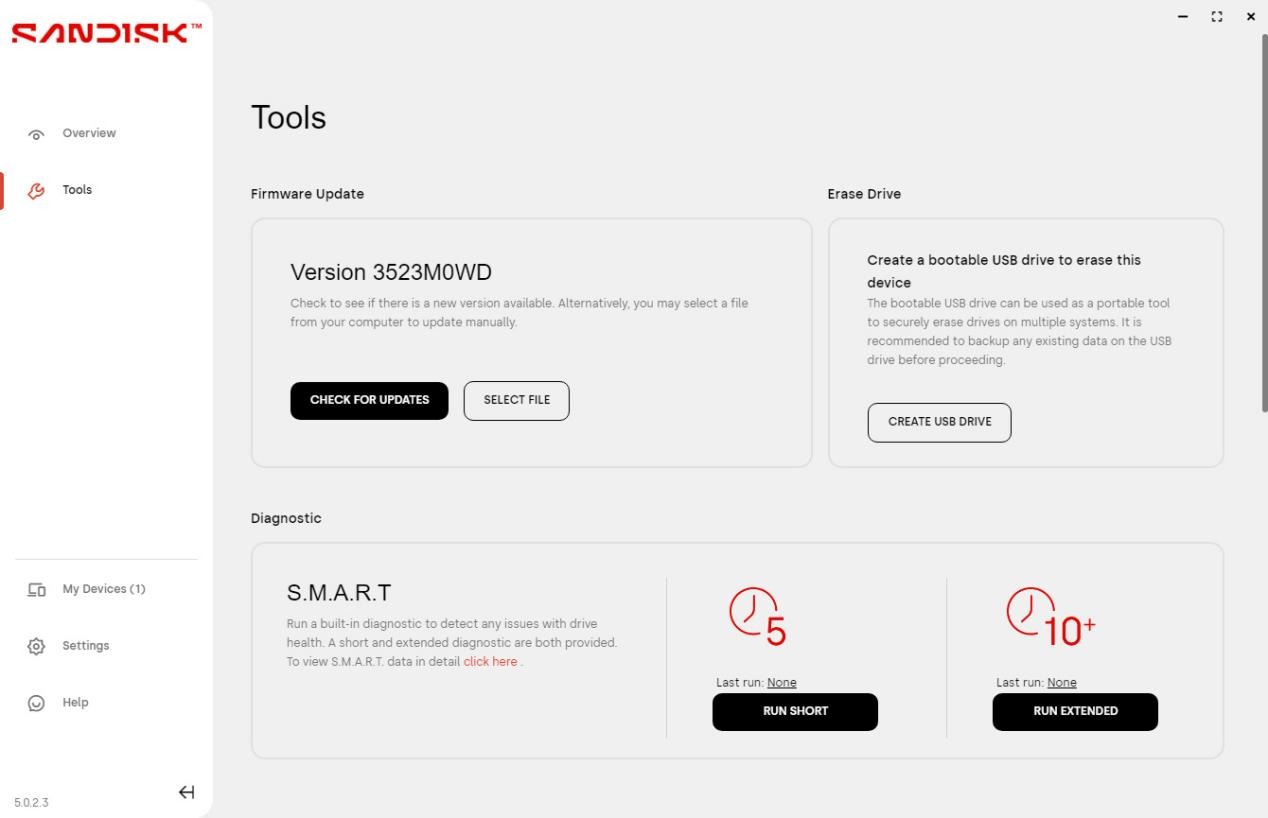The width and height of the screenshot is (1268, 818).
Task: Click the Tools wrench icon
Action: [x=37, y=190]
